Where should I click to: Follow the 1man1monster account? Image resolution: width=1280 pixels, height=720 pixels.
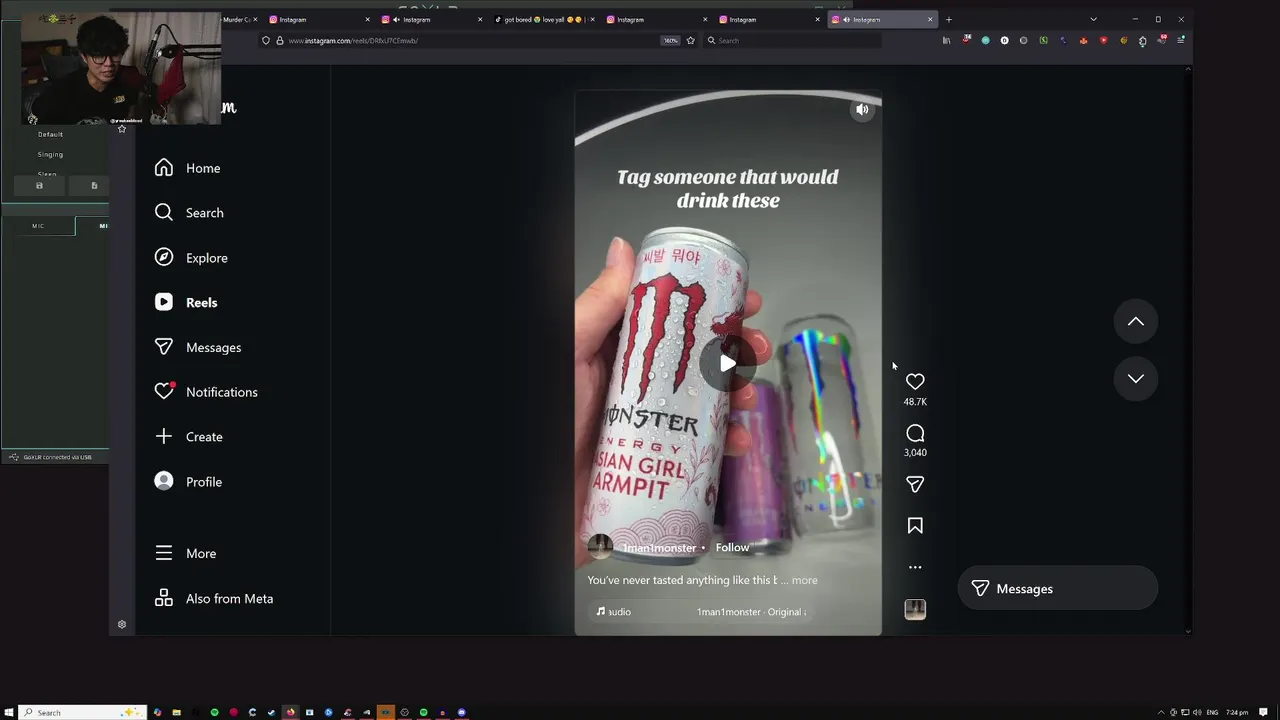(x=732, y=548)
